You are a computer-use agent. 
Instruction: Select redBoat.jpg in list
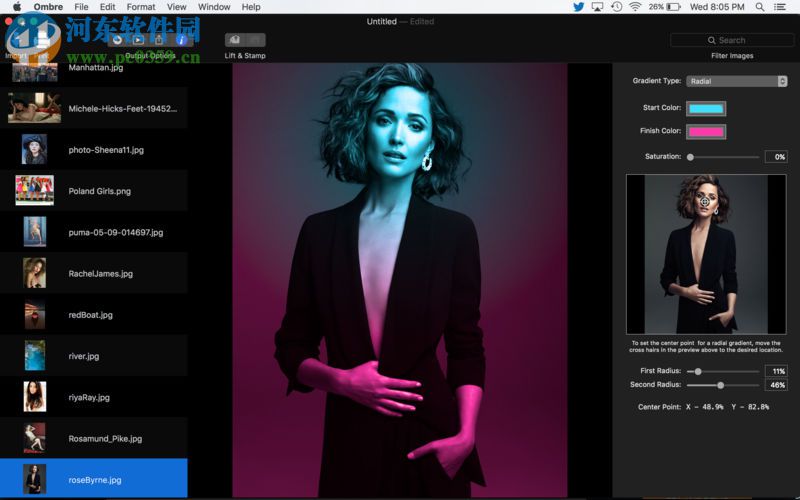[x=94, y=315]
